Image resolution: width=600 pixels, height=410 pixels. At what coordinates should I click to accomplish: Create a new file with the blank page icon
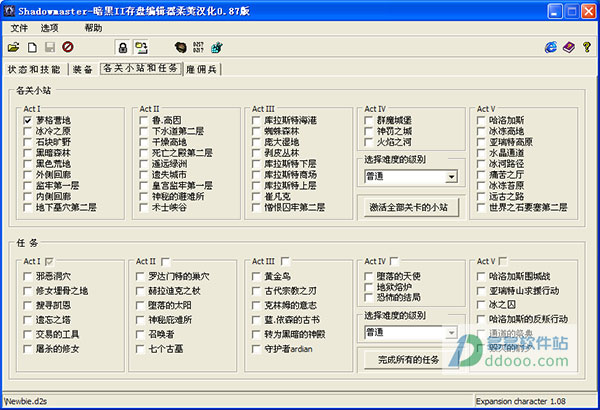(33, 47)
